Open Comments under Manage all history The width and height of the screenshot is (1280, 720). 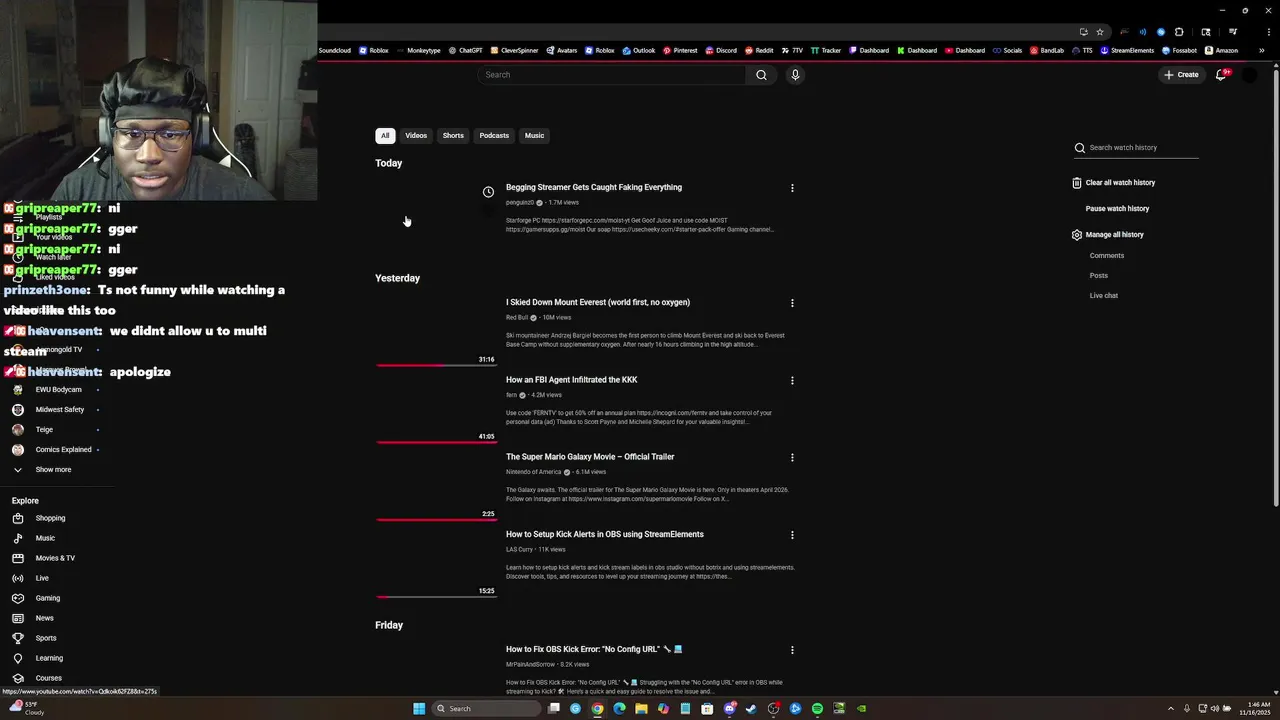click(1107, 256)
